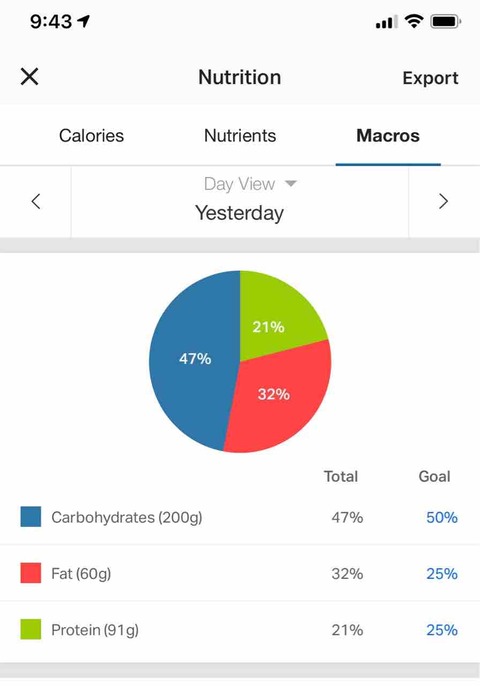Image resolution: width=480 pixels, height=686 pixels.
Task: Select the Yesterday date label
Action: pyautogui.click(x=239, y=214)
